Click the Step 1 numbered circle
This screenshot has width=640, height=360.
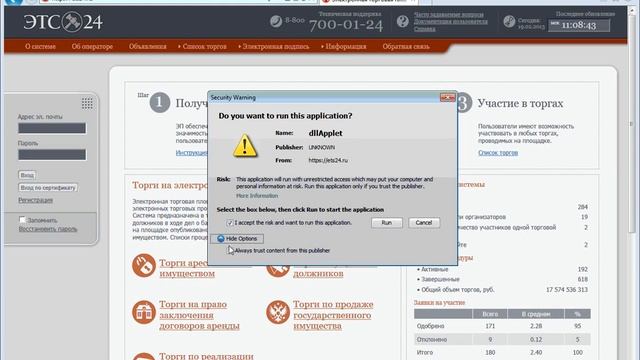[x=160, y=102]
